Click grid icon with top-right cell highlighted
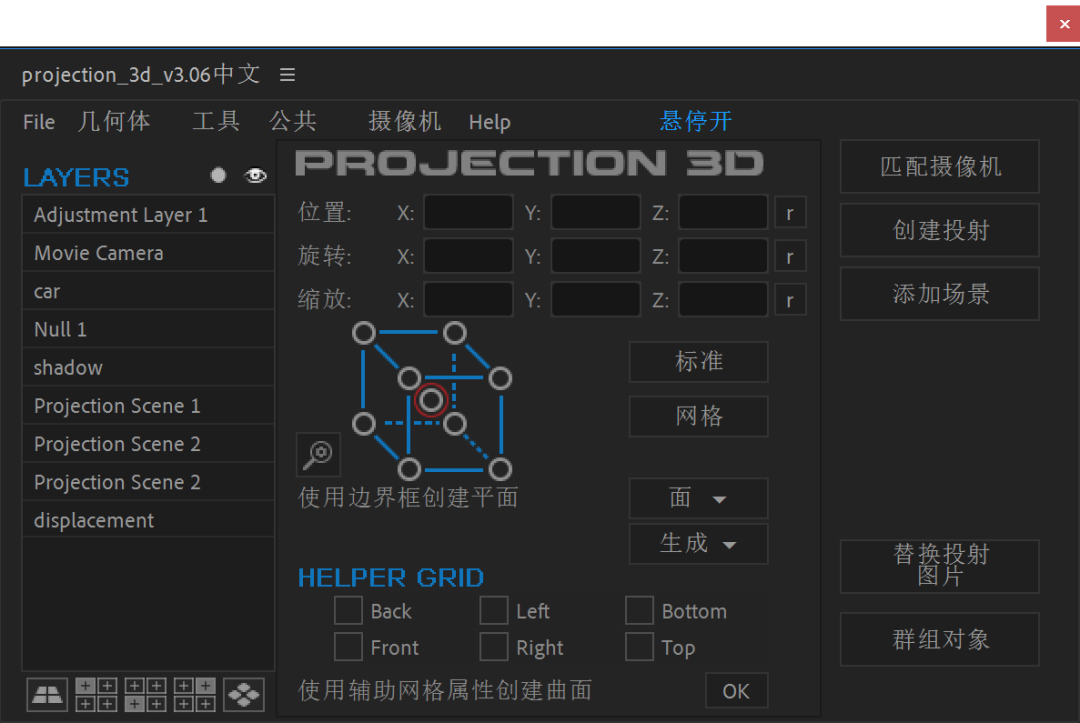1080x723 pixels. (195, 695)
